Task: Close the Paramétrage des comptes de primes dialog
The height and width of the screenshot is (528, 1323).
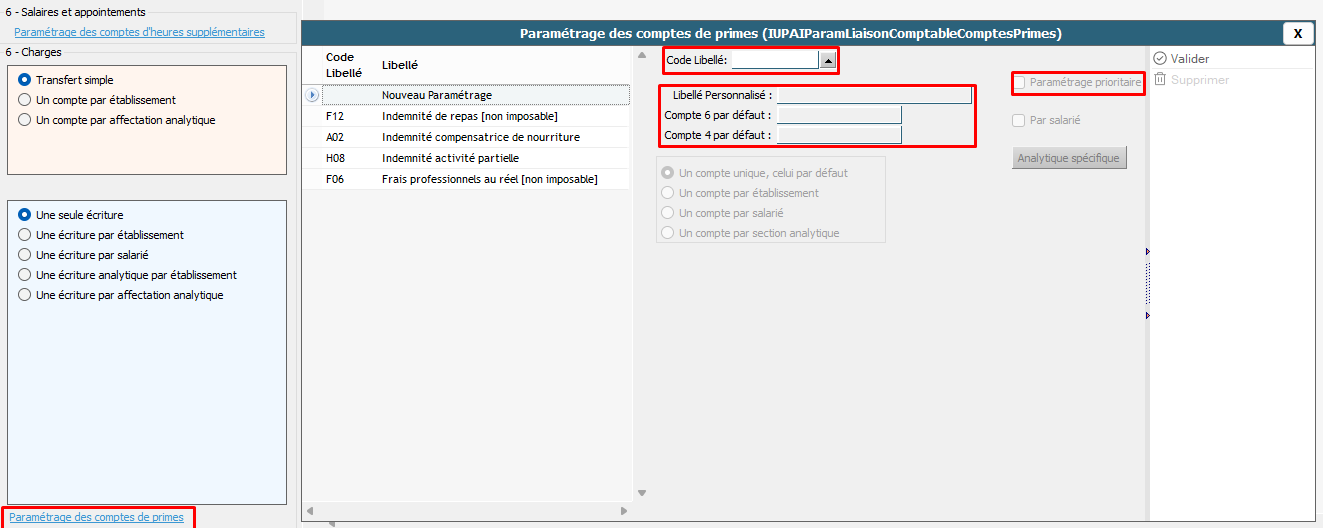Action: (x=1298, y=33)
